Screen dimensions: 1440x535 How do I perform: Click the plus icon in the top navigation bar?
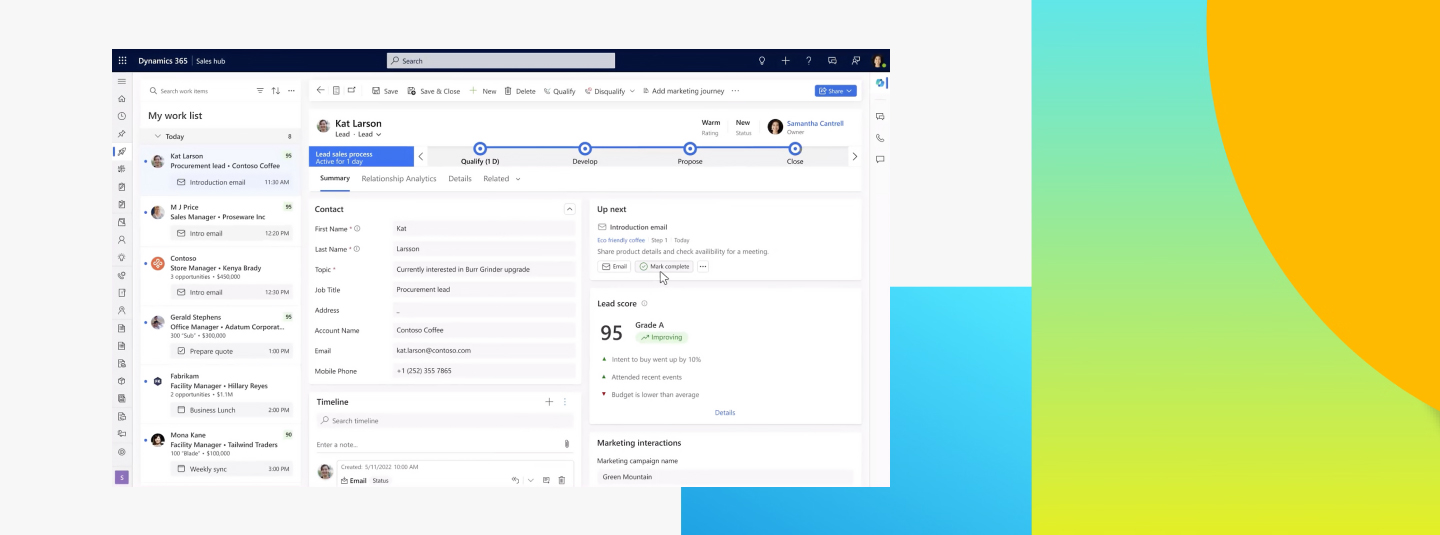coord(785,61)
